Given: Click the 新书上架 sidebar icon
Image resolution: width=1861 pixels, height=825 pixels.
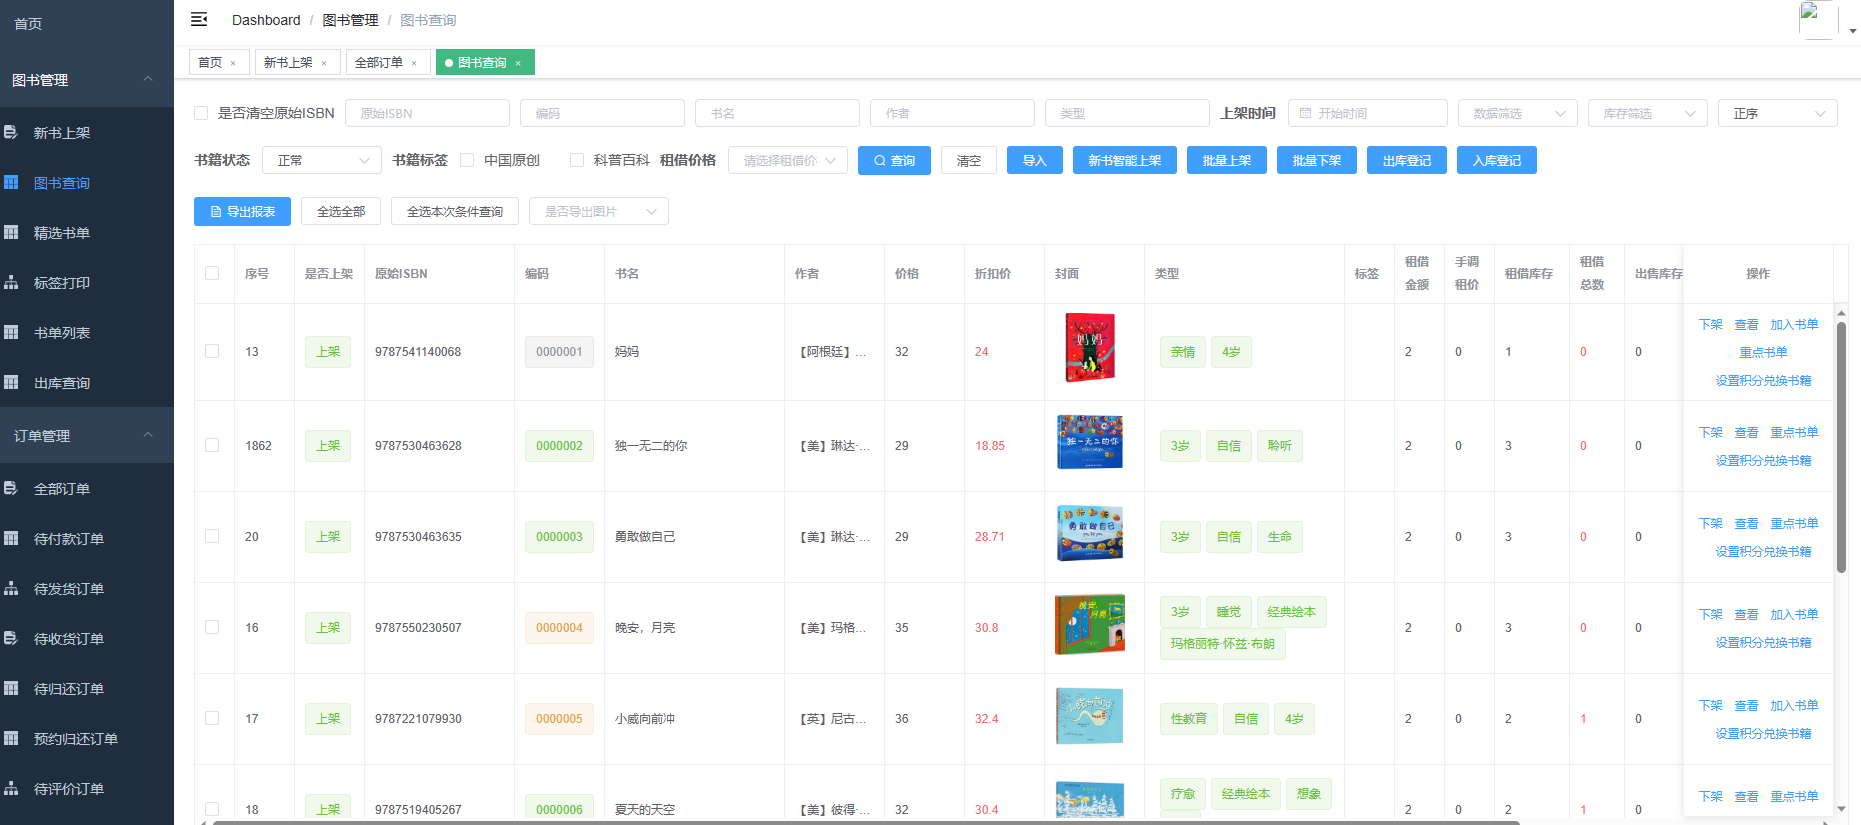Looking at the screenshot, I should coord(11,132).
